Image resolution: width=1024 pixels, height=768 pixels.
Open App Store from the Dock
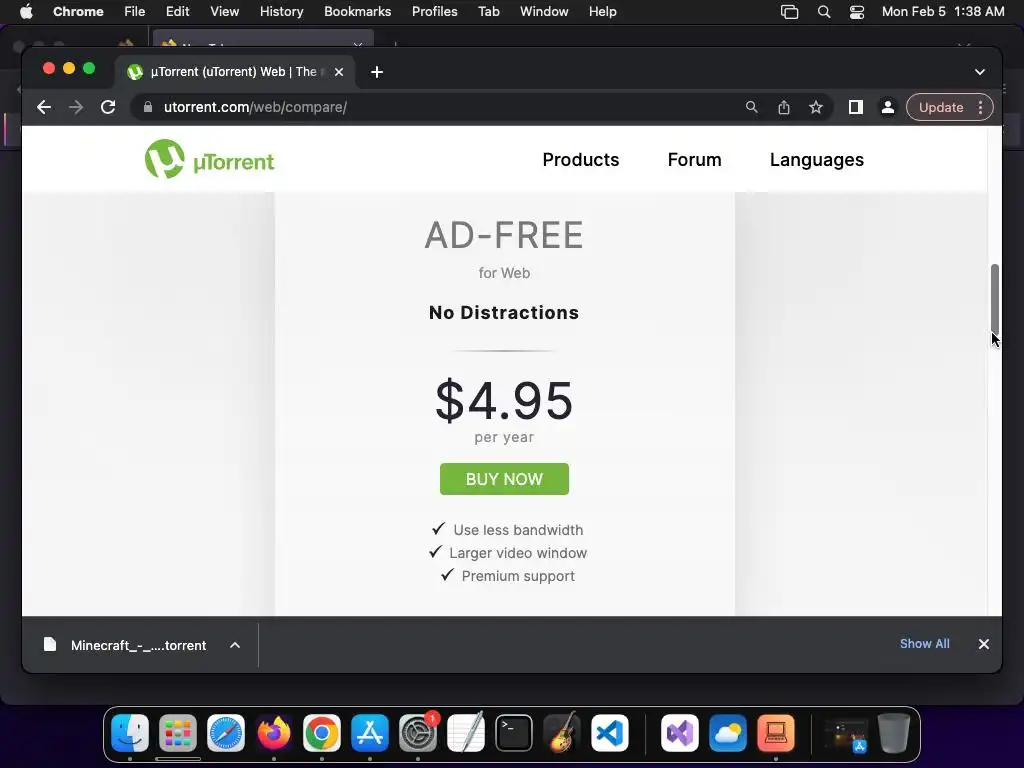[x=370, y=733]
